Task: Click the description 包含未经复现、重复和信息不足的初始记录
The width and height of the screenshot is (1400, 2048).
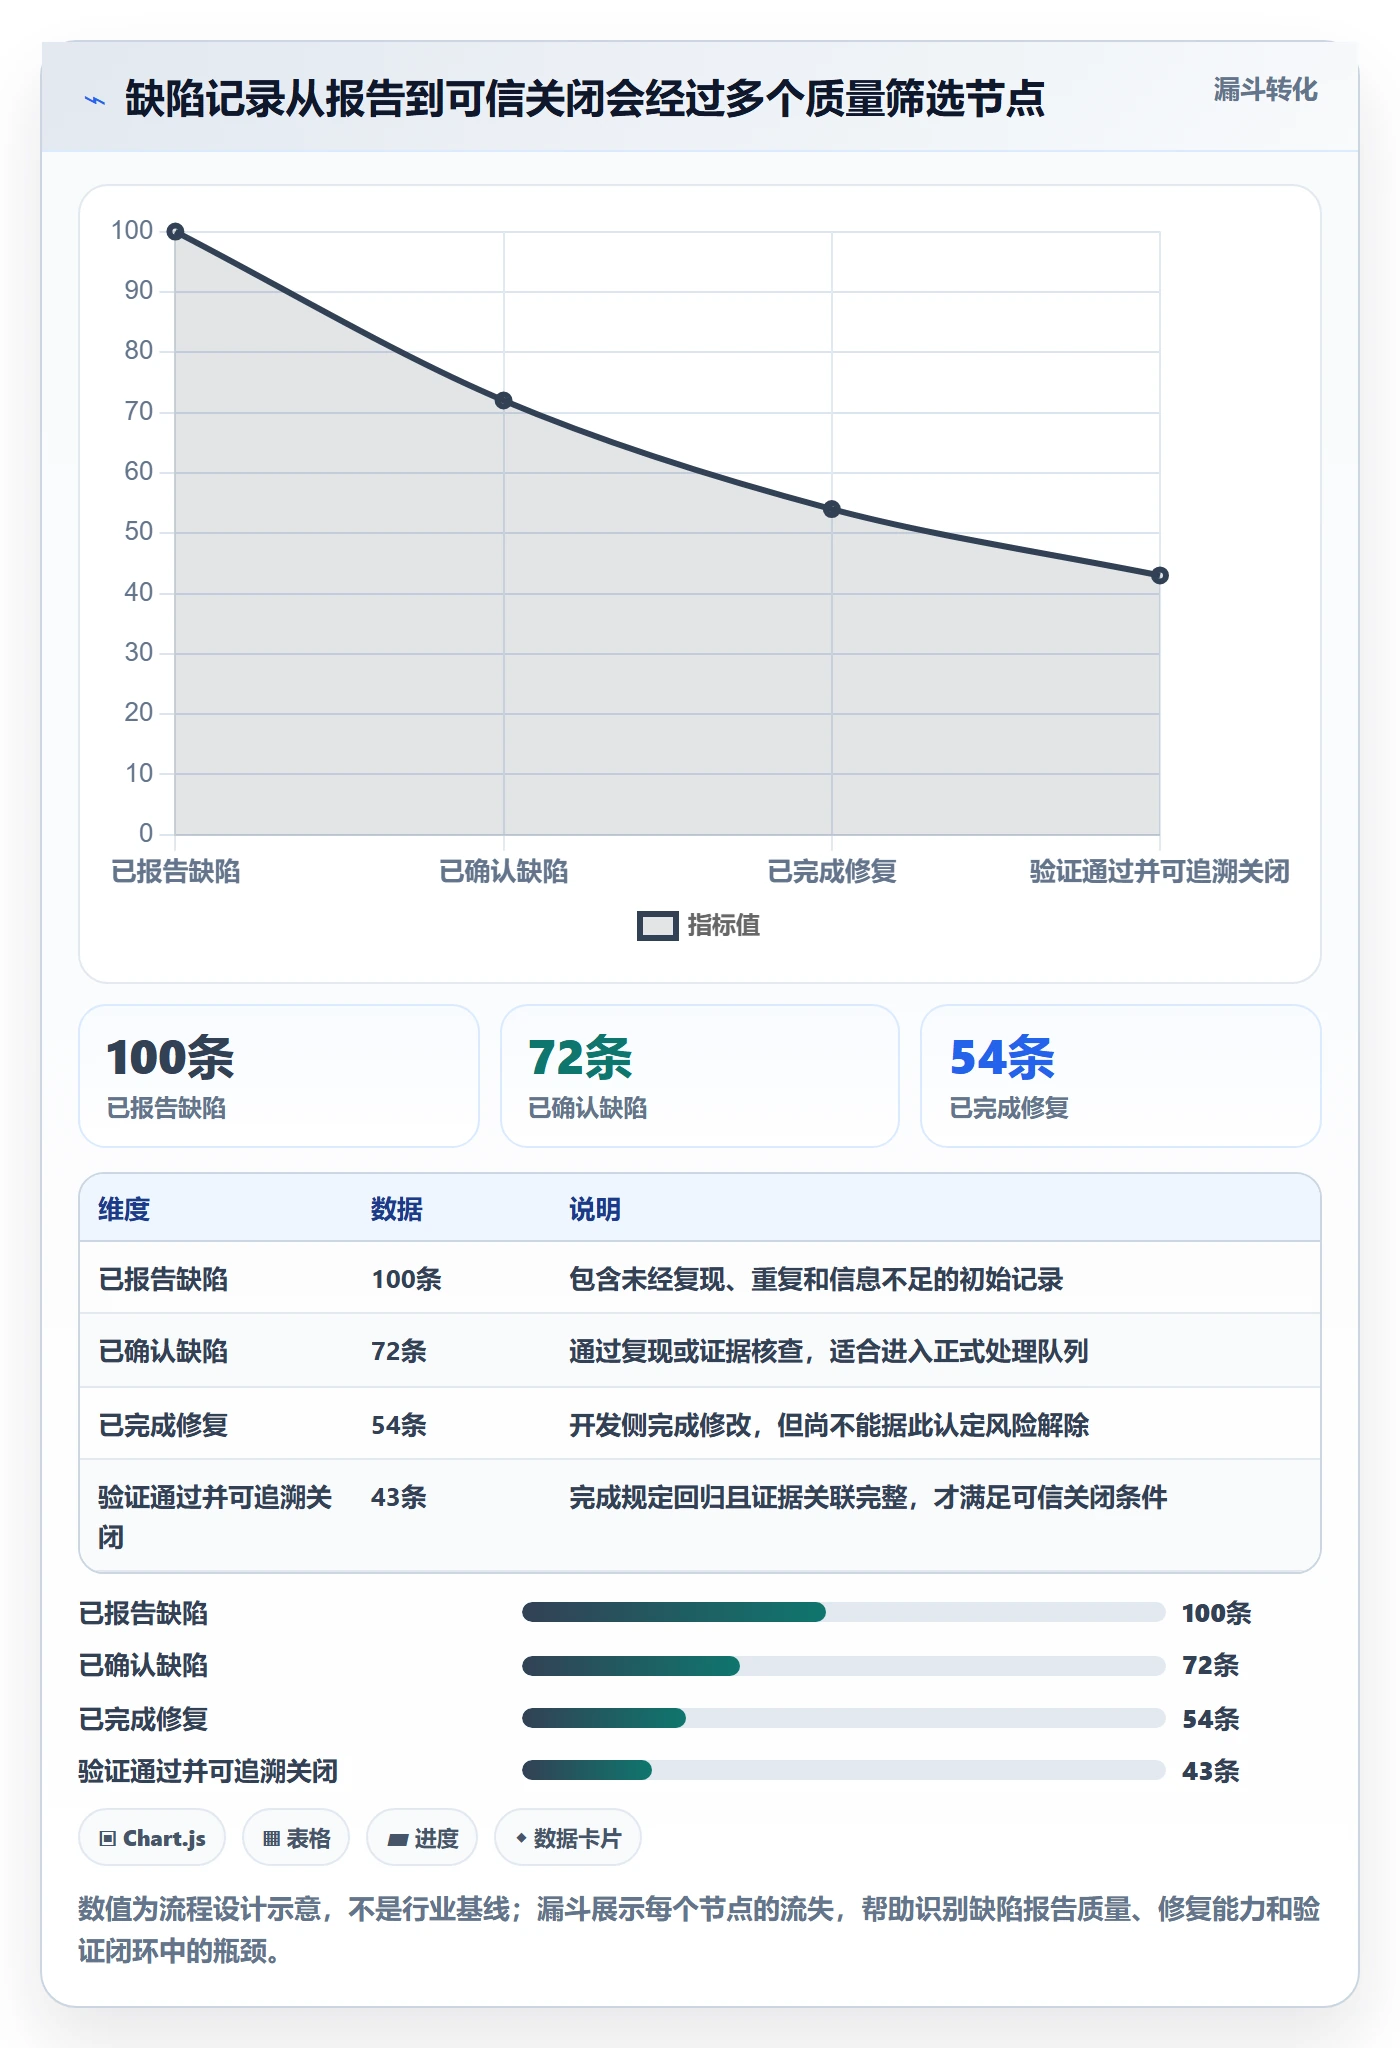Action: pyautogui.click(x=816, y=1279)
